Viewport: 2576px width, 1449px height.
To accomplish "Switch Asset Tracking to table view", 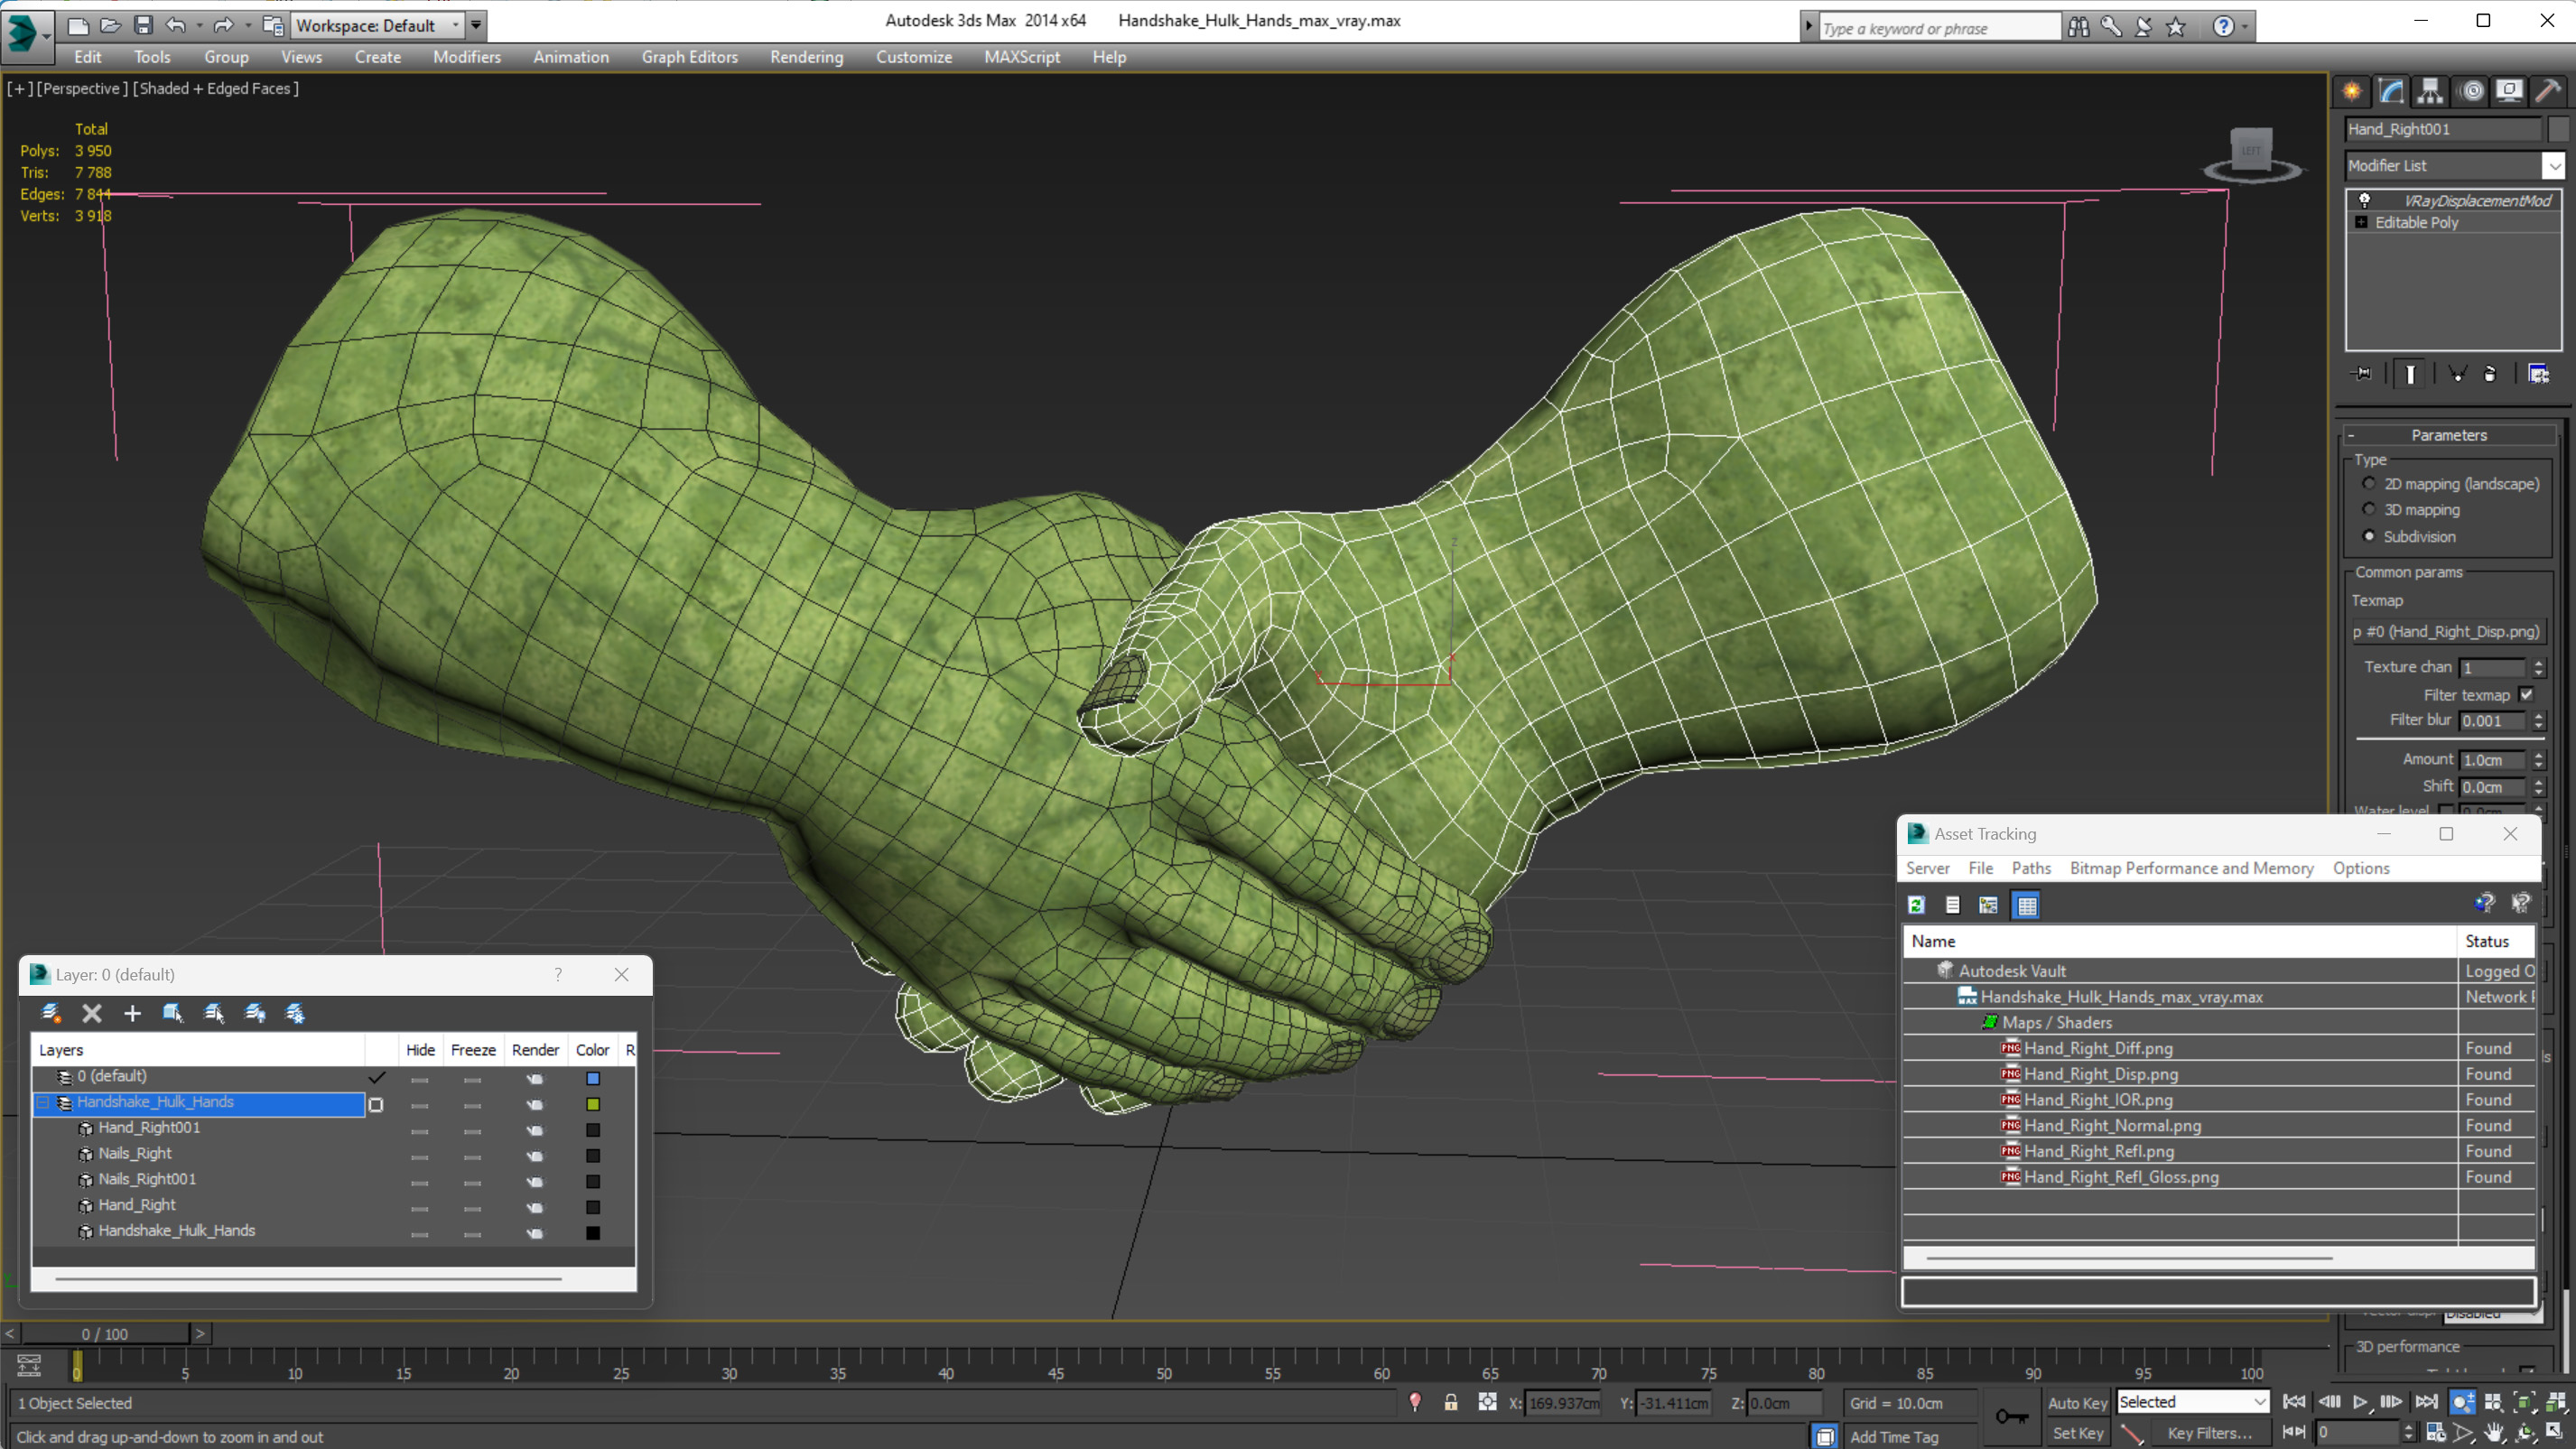I will (x=2026, y=905).
